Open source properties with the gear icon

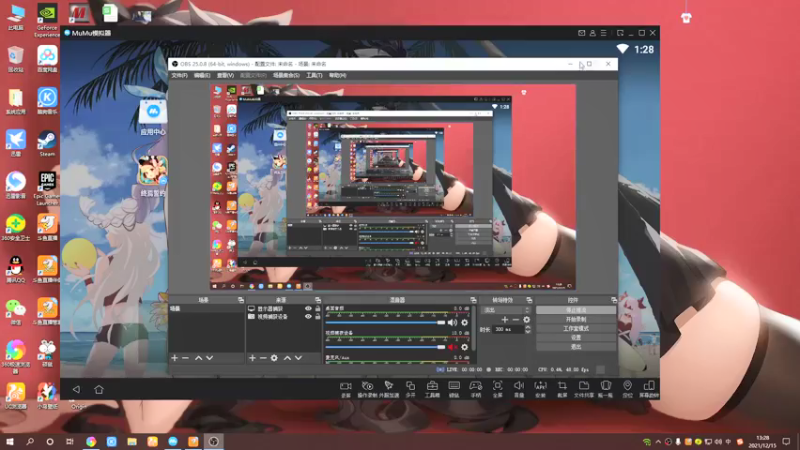274,358
